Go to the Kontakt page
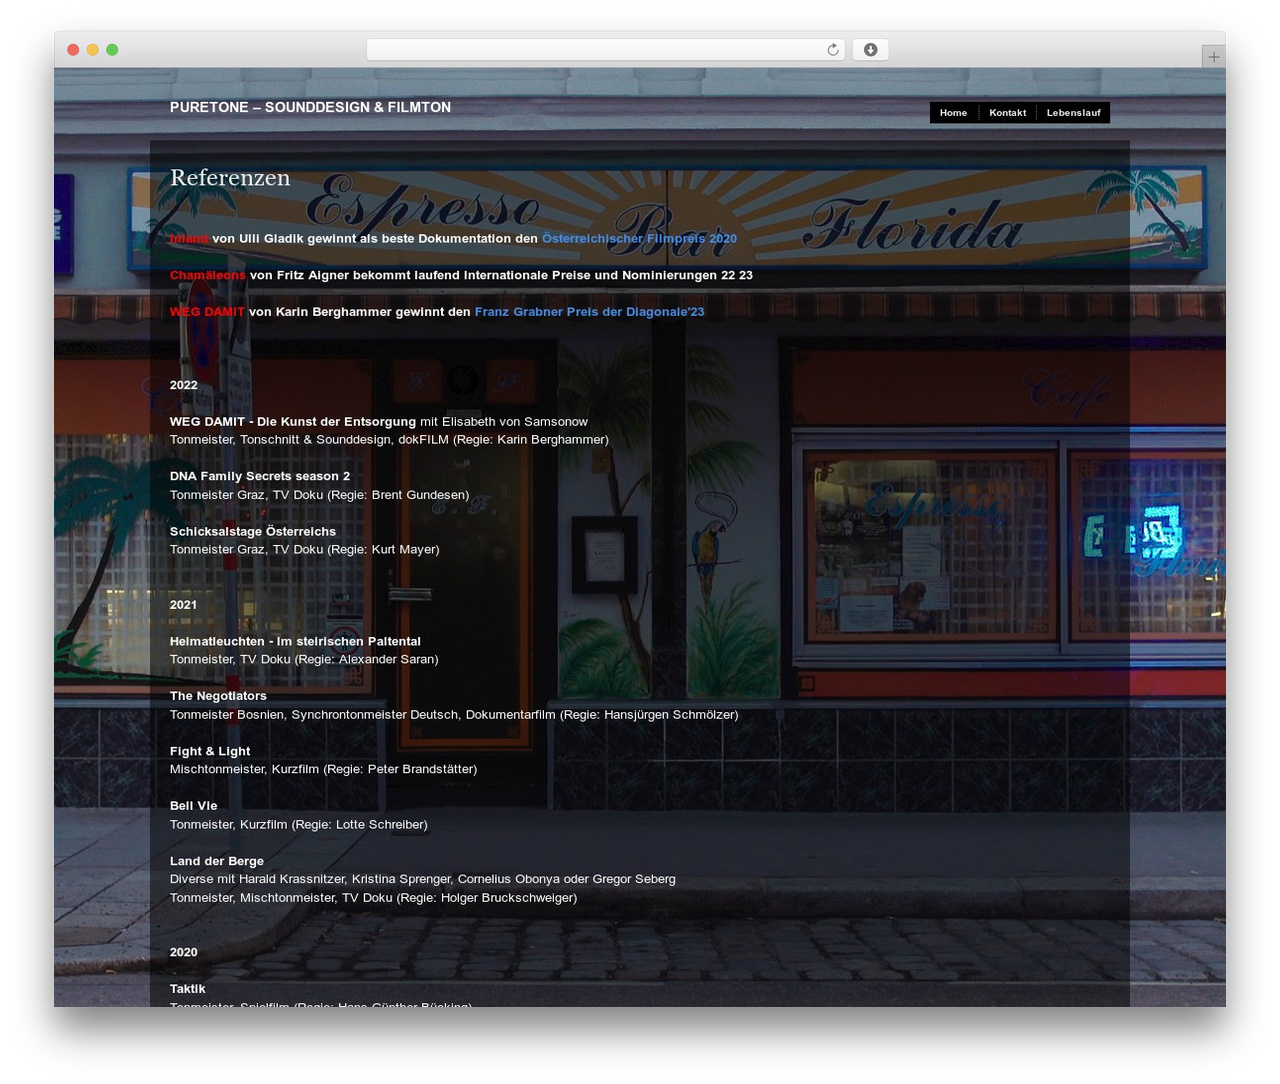1280x1084 pixels. pyautogui.click(x=1007, y=113)
